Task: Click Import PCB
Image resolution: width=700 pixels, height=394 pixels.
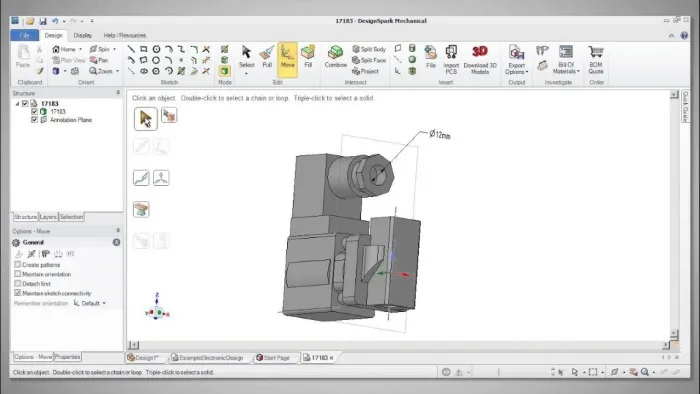Action: click(x=451, y=60)
